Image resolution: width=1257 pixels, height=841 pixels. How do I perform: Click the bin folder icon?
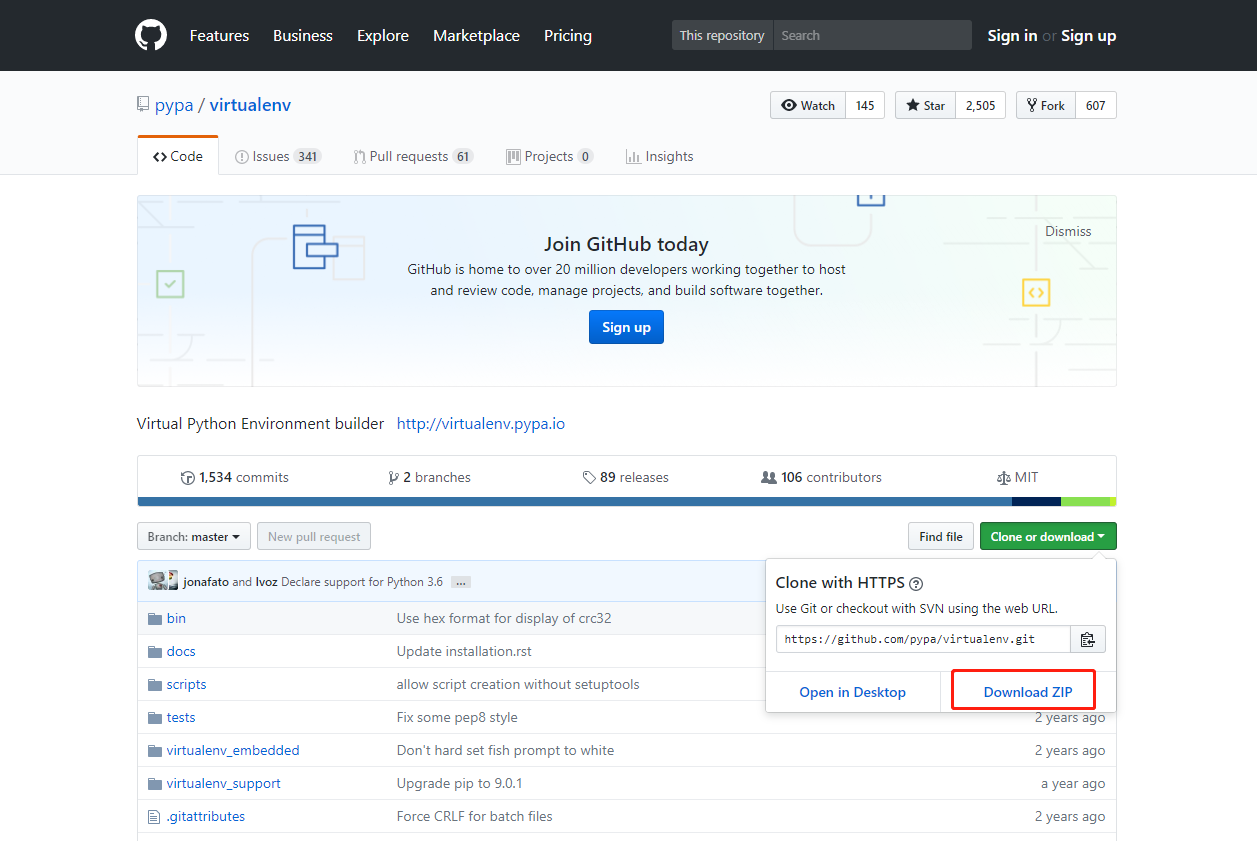[155, 619]
